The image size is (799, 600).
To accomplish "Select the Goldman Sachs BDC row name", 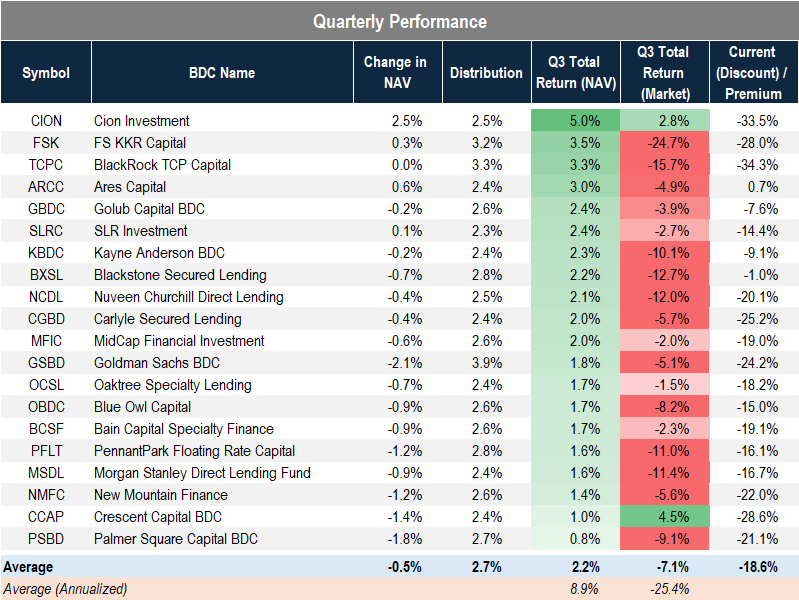I will [156, 363].
